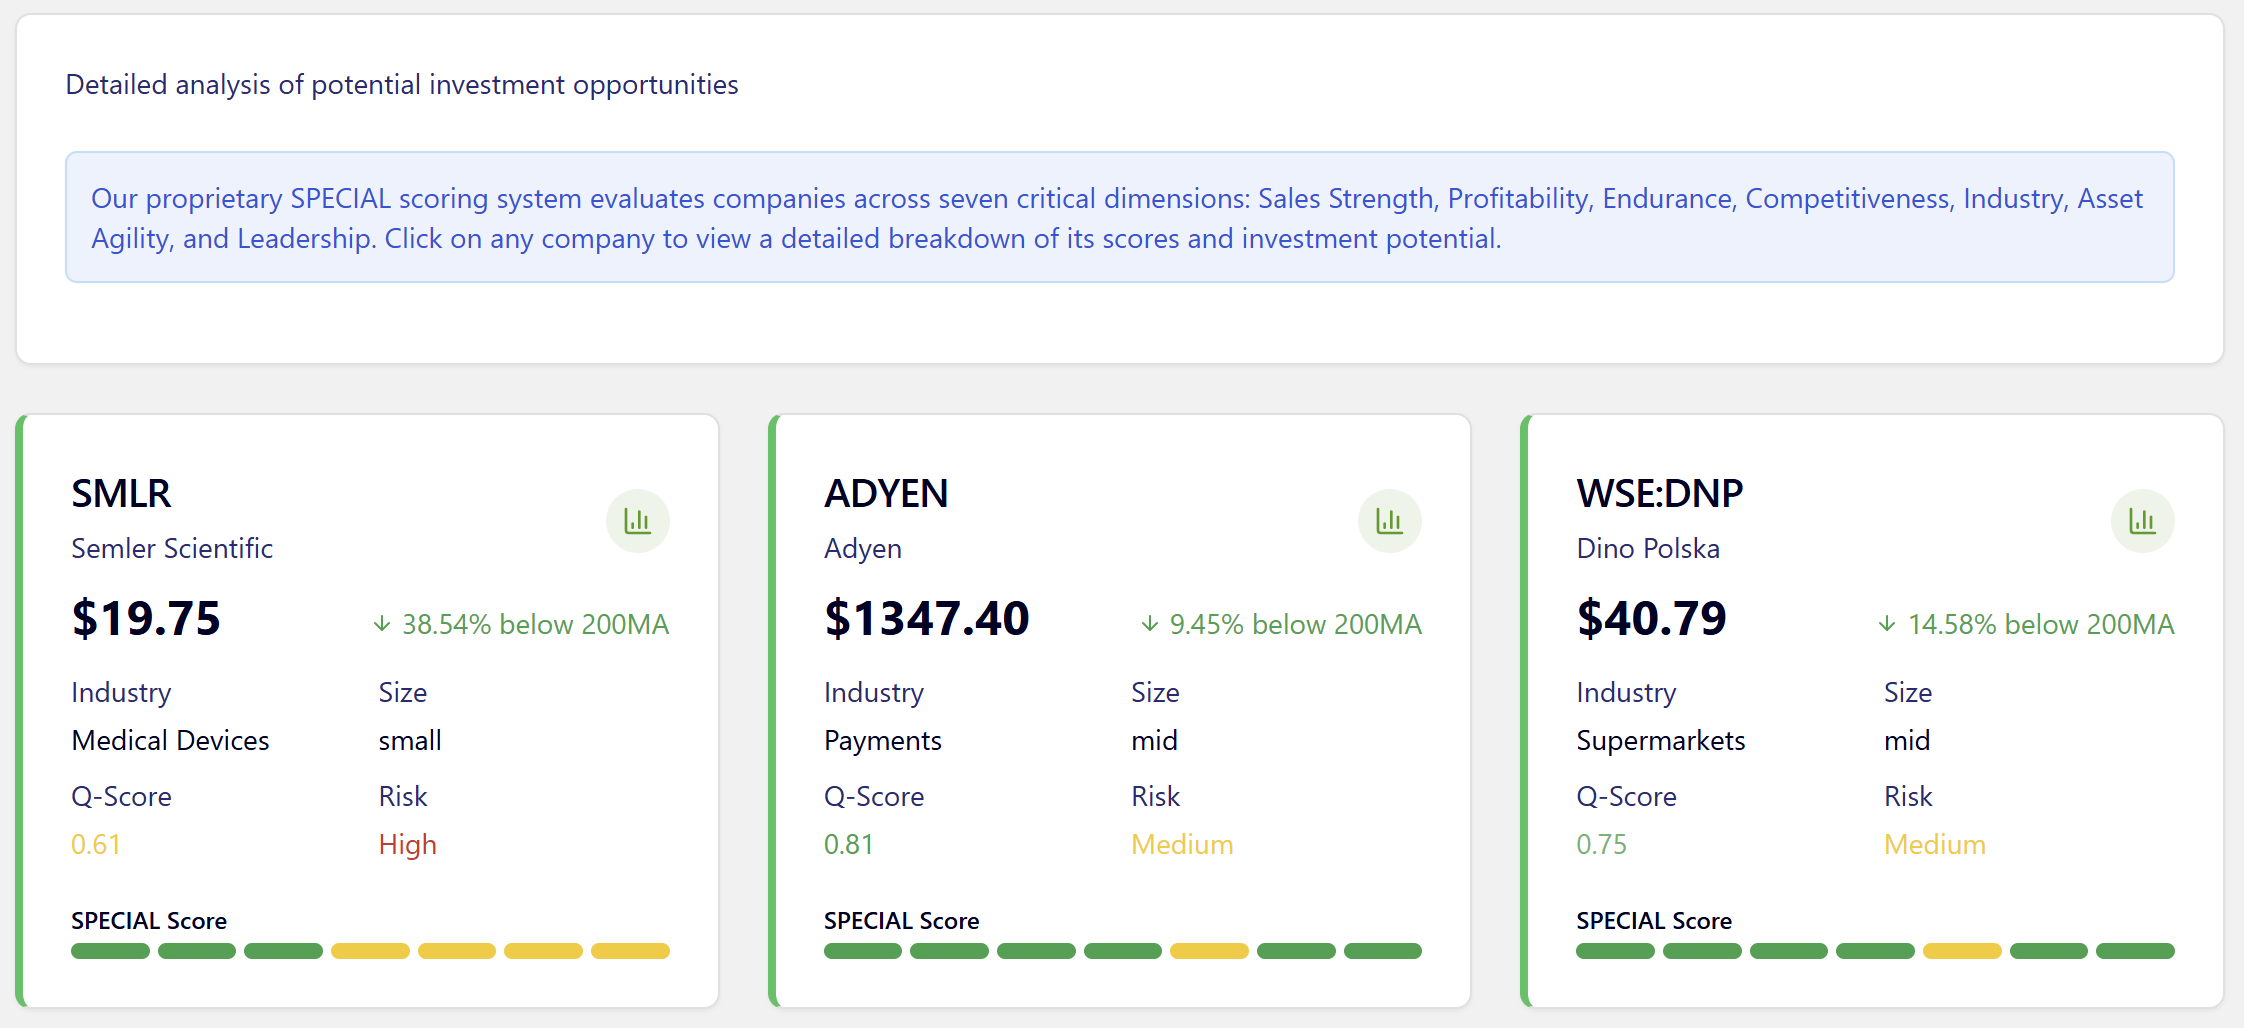Click the Detailed analysis of potential investment heading
This screenshot has height=1028, width=2244.
coord(402,85)
